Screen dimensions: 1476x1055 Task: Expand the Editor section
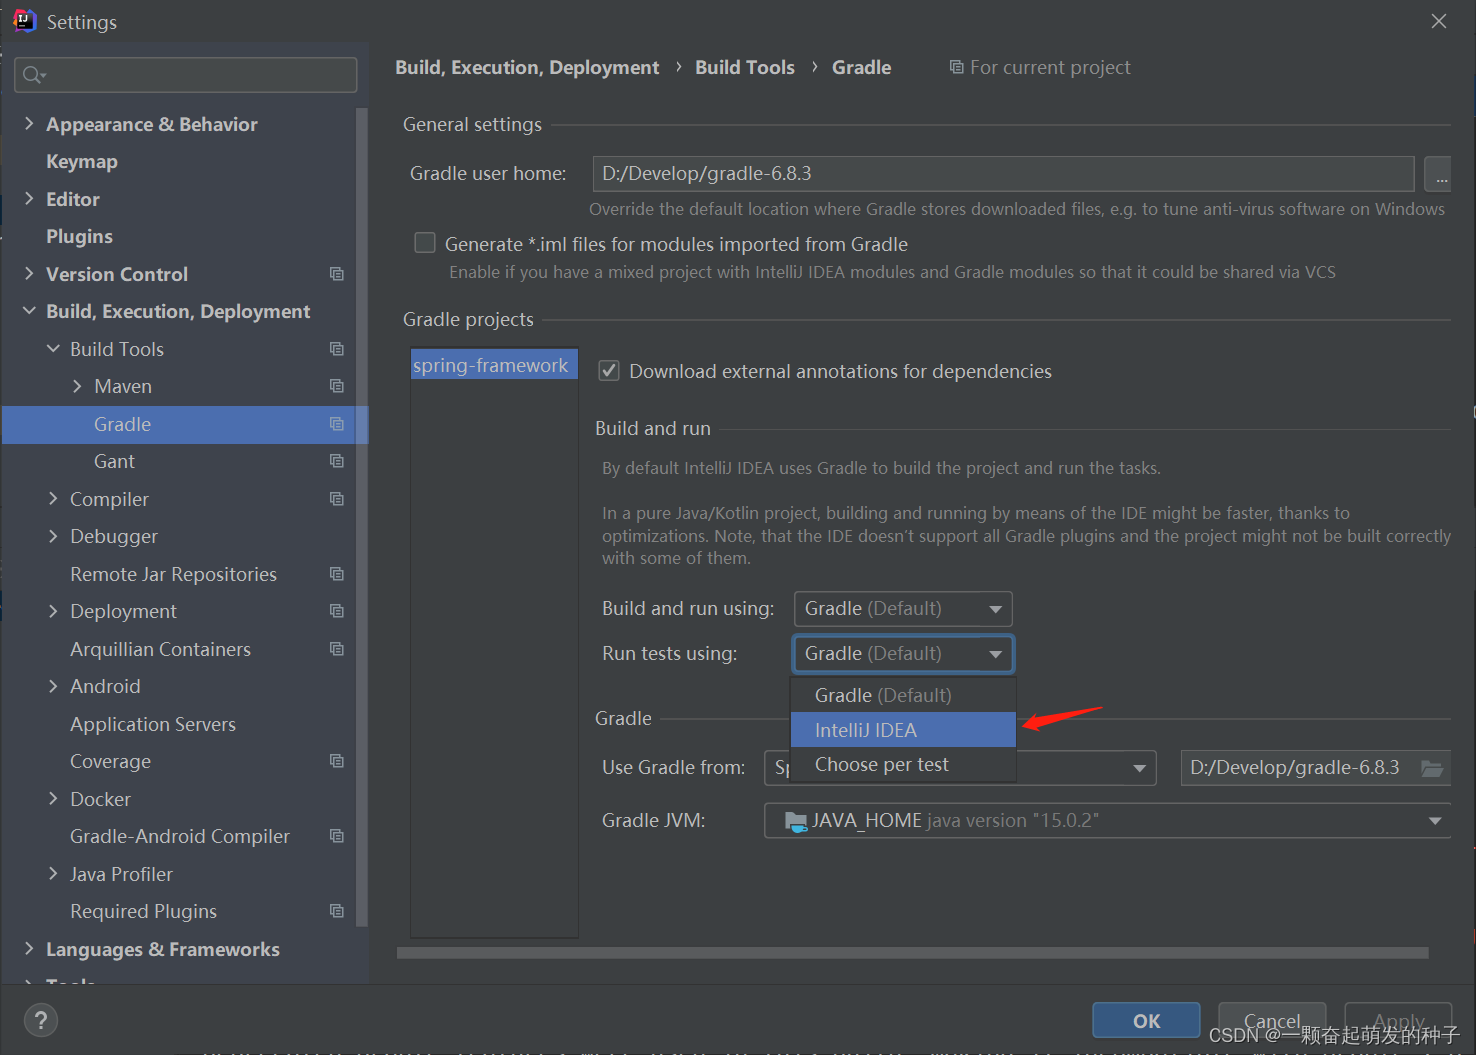29,198
